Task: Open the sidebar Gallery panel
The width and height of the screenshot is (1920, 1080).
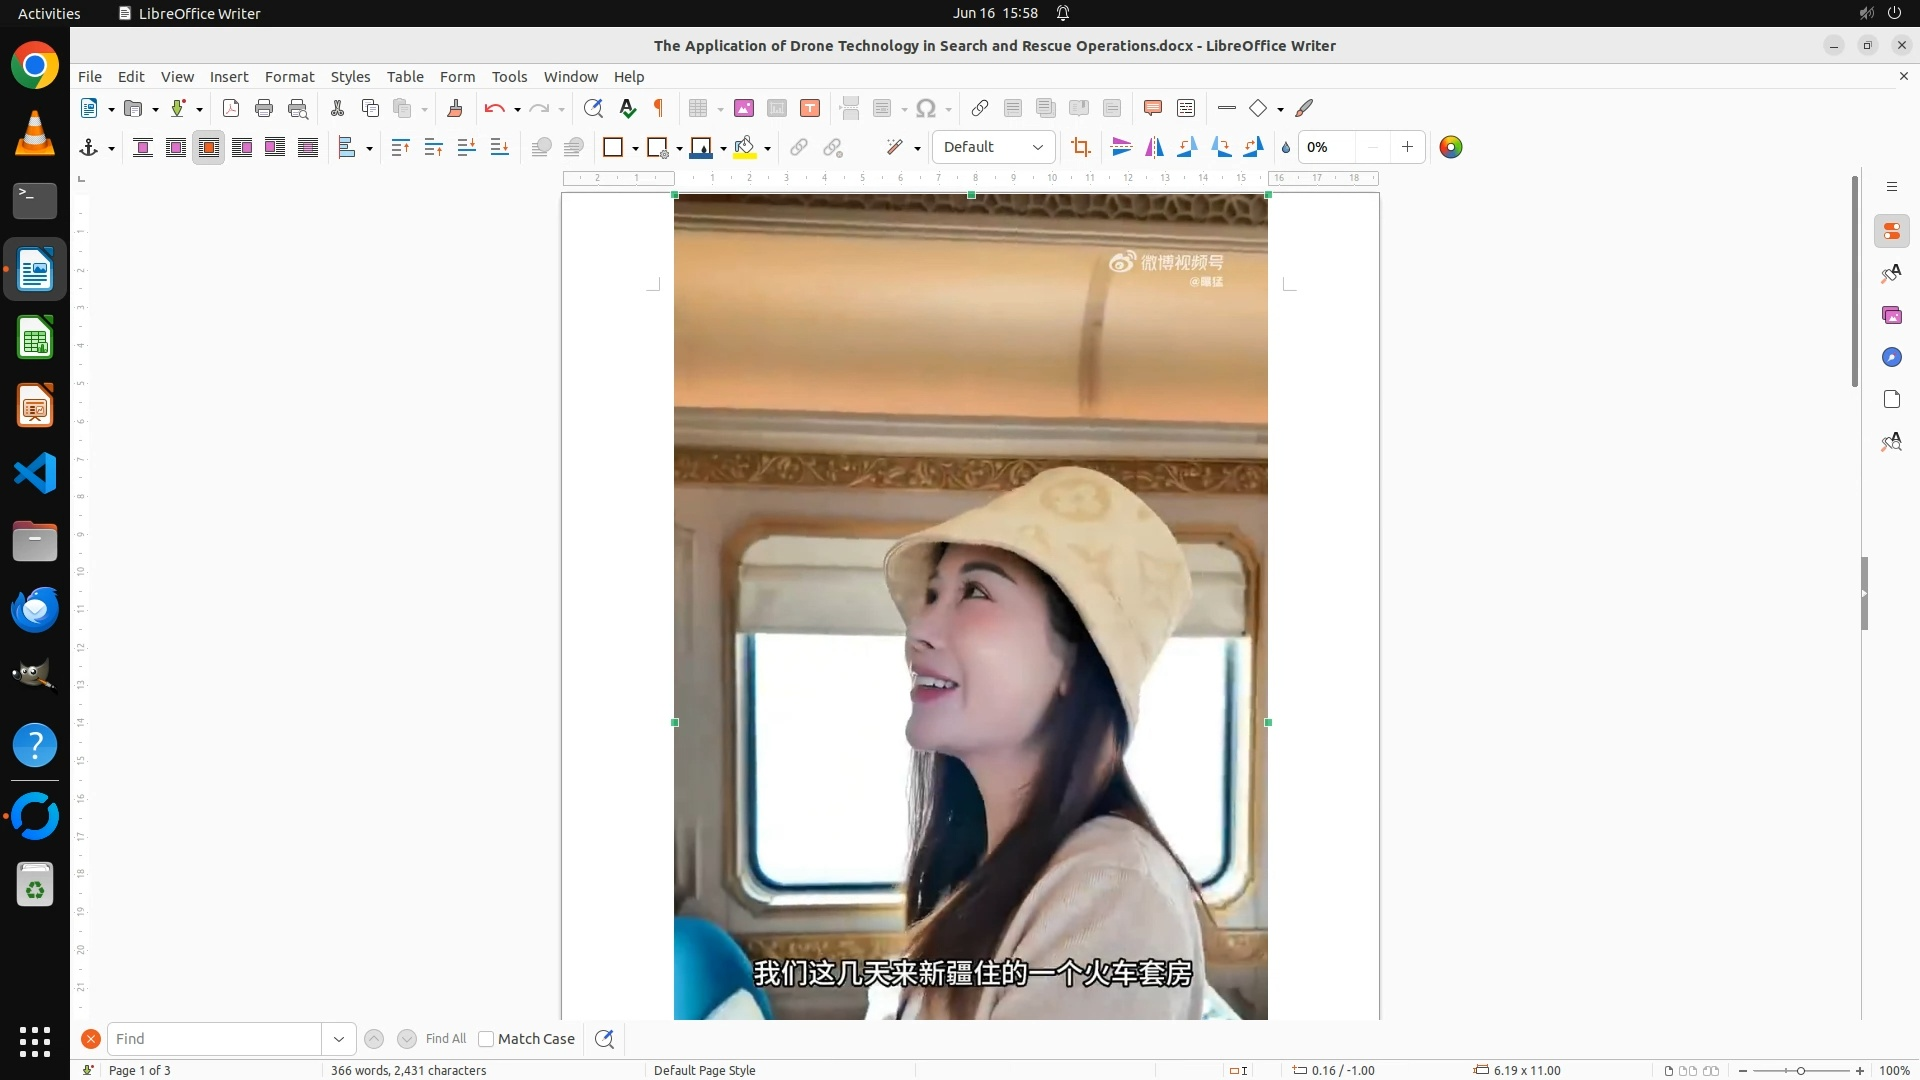Action: (1891, 316)
